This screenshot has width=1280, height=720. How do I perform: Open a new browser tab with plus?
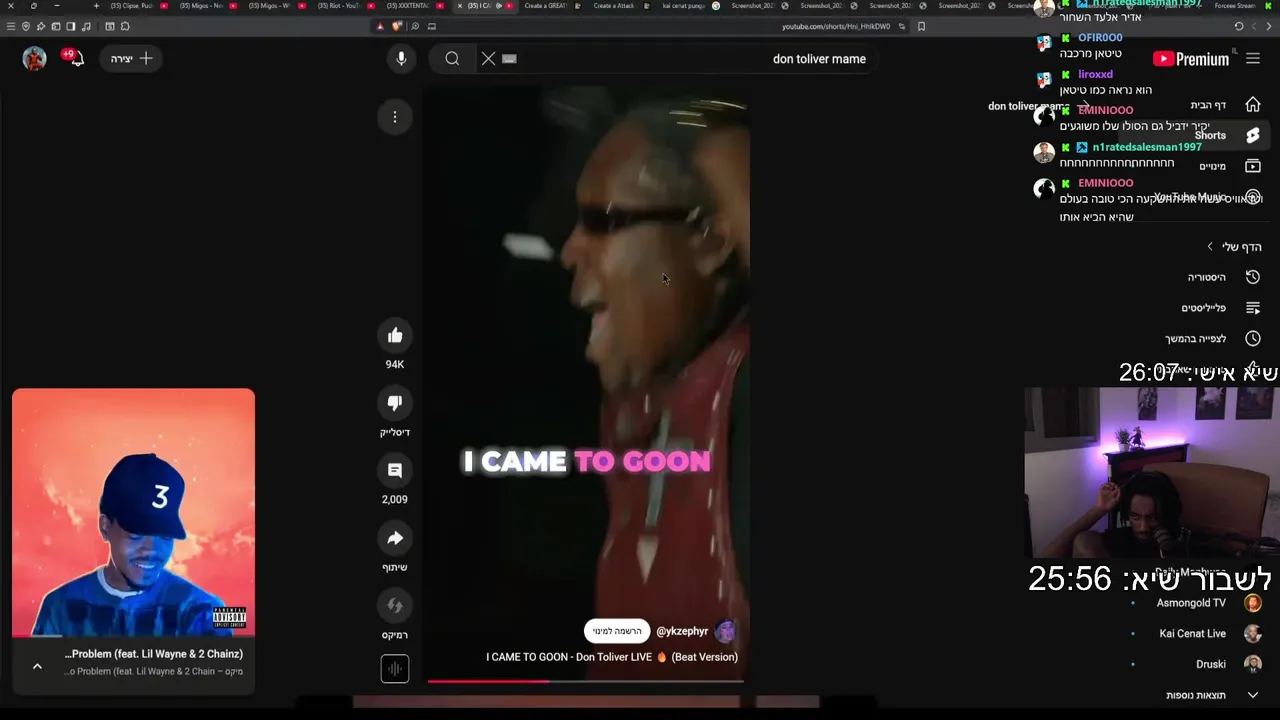tap(96, 6)
